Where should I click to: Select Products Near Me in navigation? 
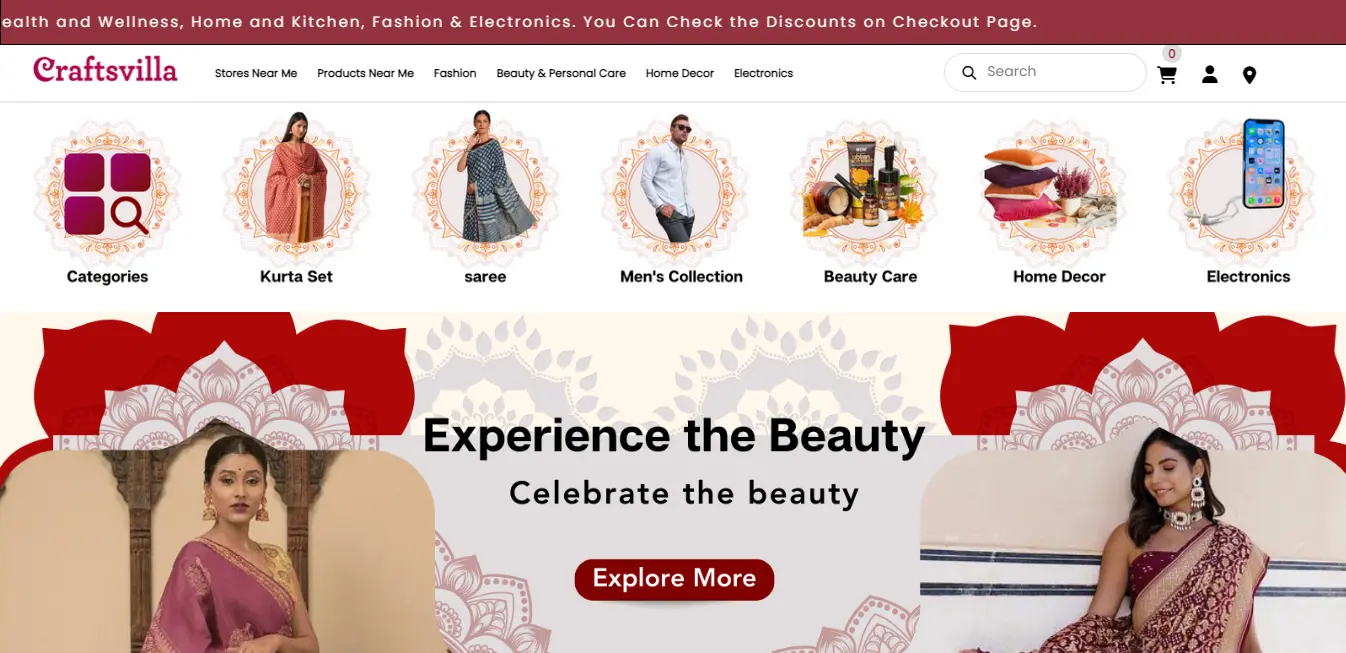(365, 73)
